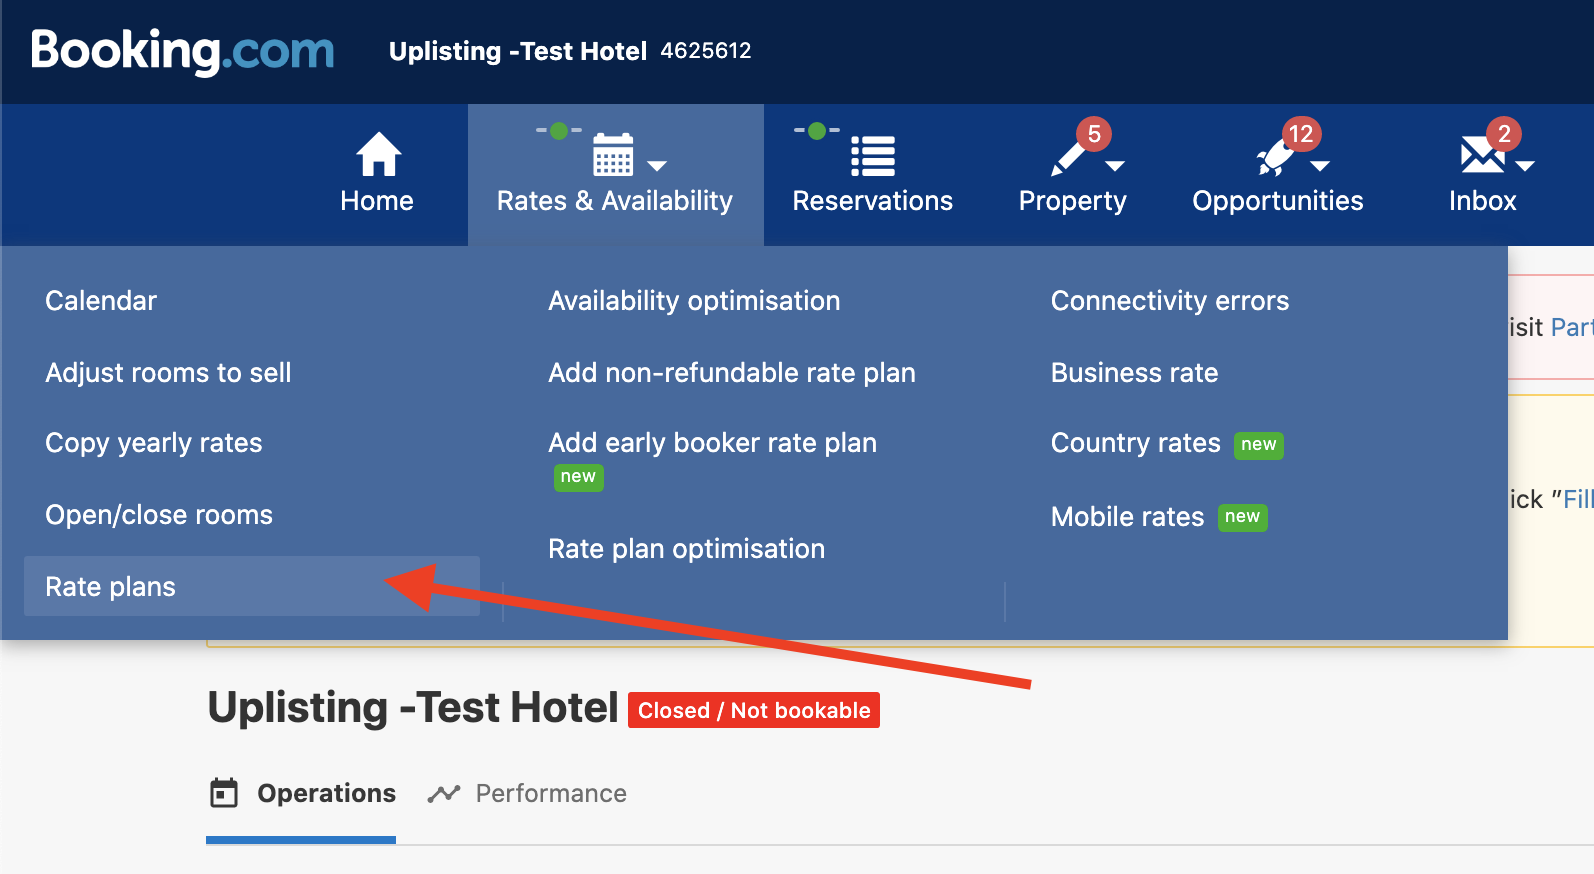Click the Uplisting -Test Hotel header name
This screenshot has height=874, width=1594.
518,51
